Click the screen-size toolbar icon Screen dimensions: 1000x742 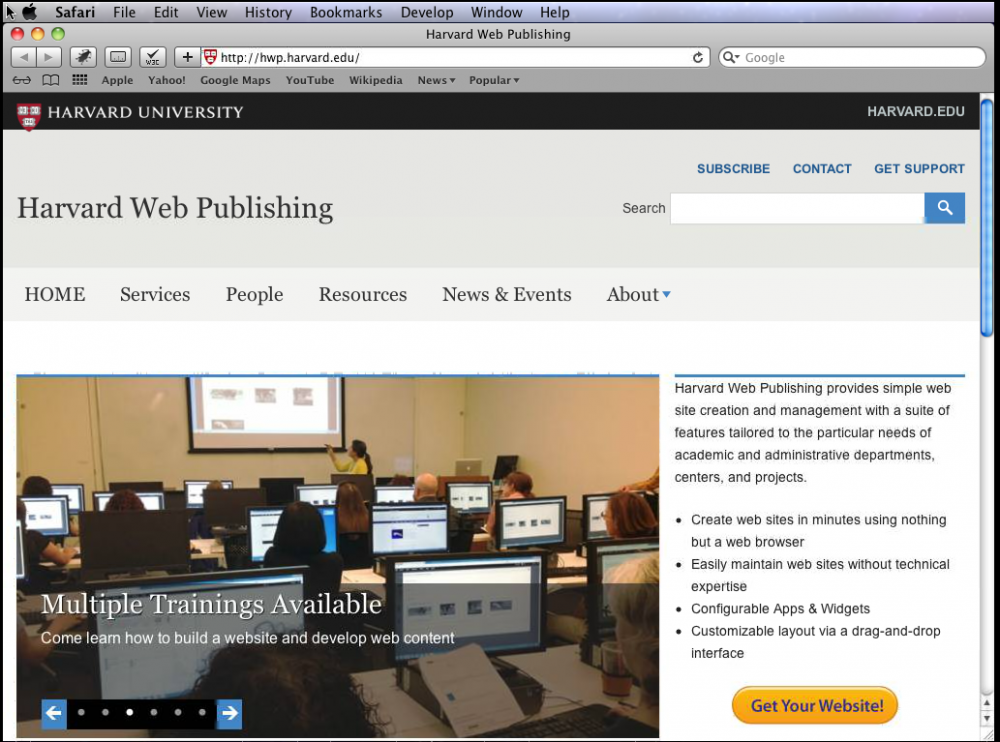pyautogui.click(x=118, y=57)
